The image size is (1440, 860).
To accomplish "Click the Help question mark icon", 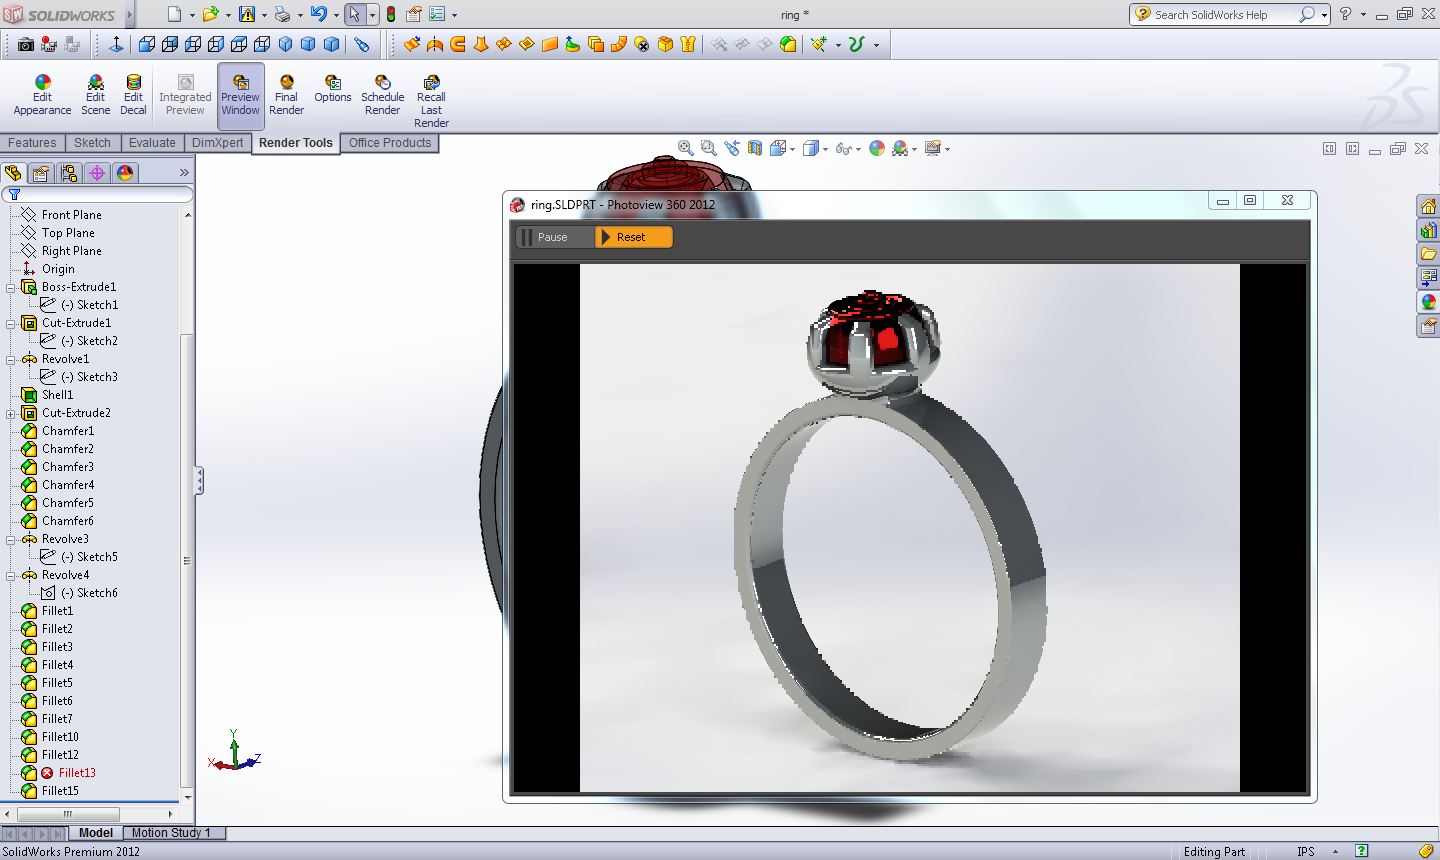I will (1345, 14).
